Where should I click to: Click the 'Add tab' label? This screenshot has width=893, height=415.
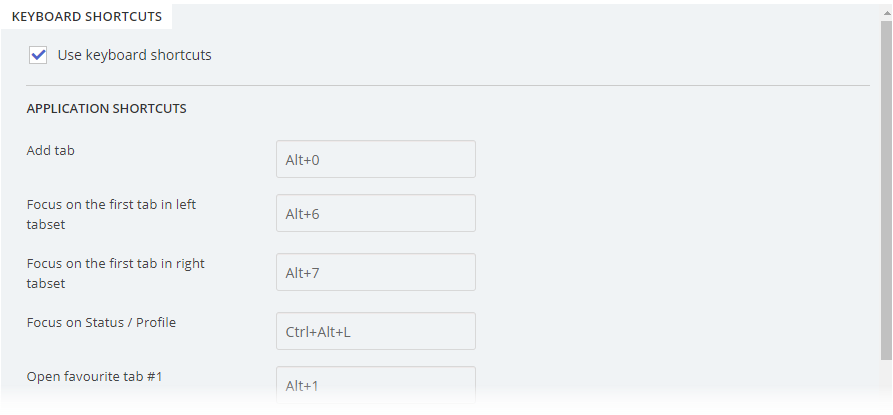[x=51, y=151]
